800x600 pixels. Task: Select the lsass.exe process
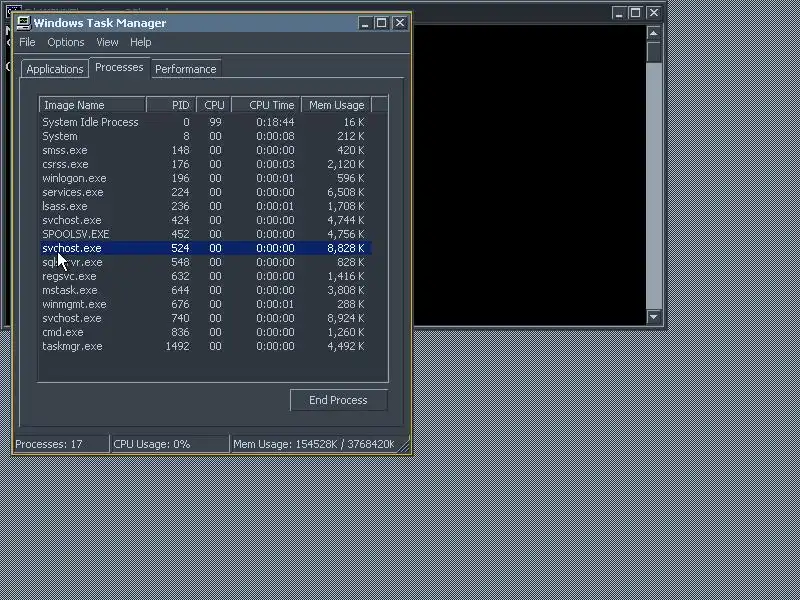click(206, 206)
